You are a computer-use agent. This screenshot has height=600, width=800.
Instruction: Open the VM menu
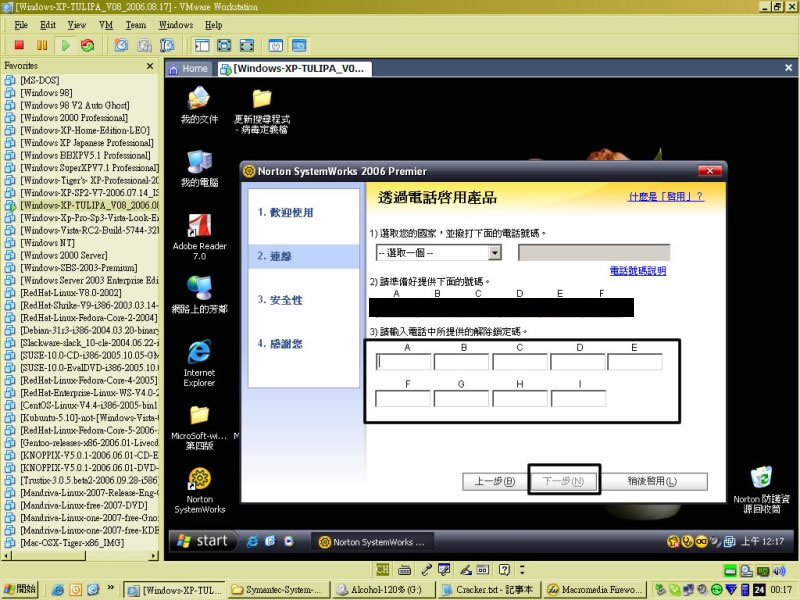point(106,24)
